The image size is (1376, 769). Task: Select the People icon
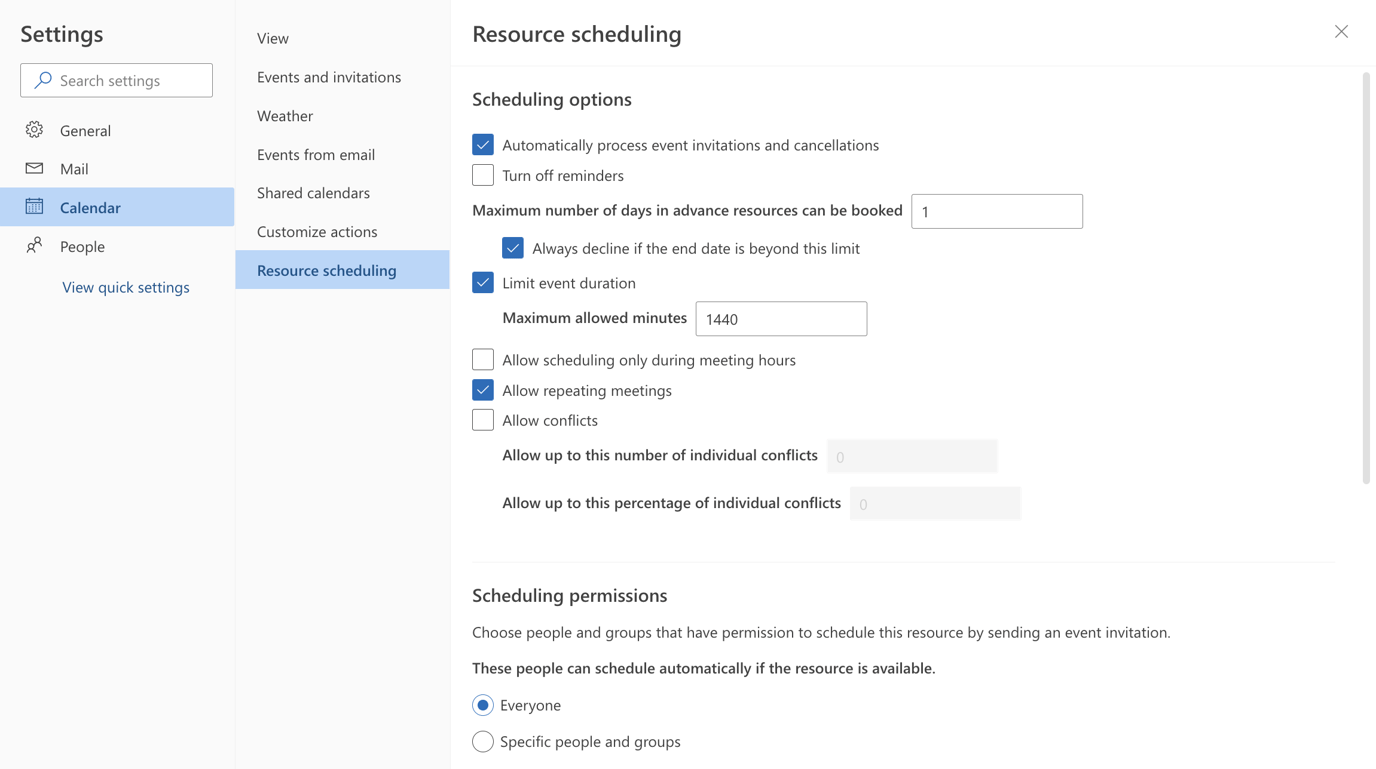(34, 246)
